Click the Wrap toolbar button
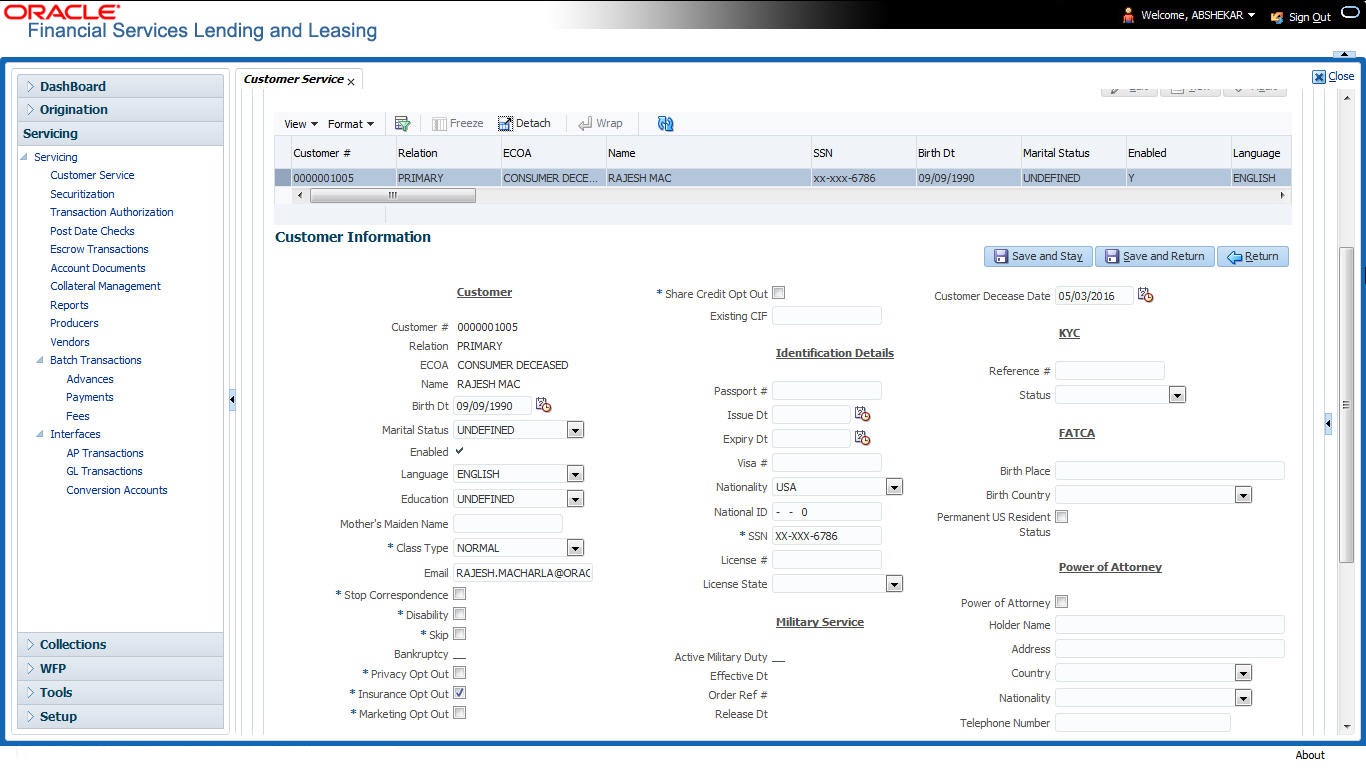This screenshot has width=1366, height=768. [600, 123]
